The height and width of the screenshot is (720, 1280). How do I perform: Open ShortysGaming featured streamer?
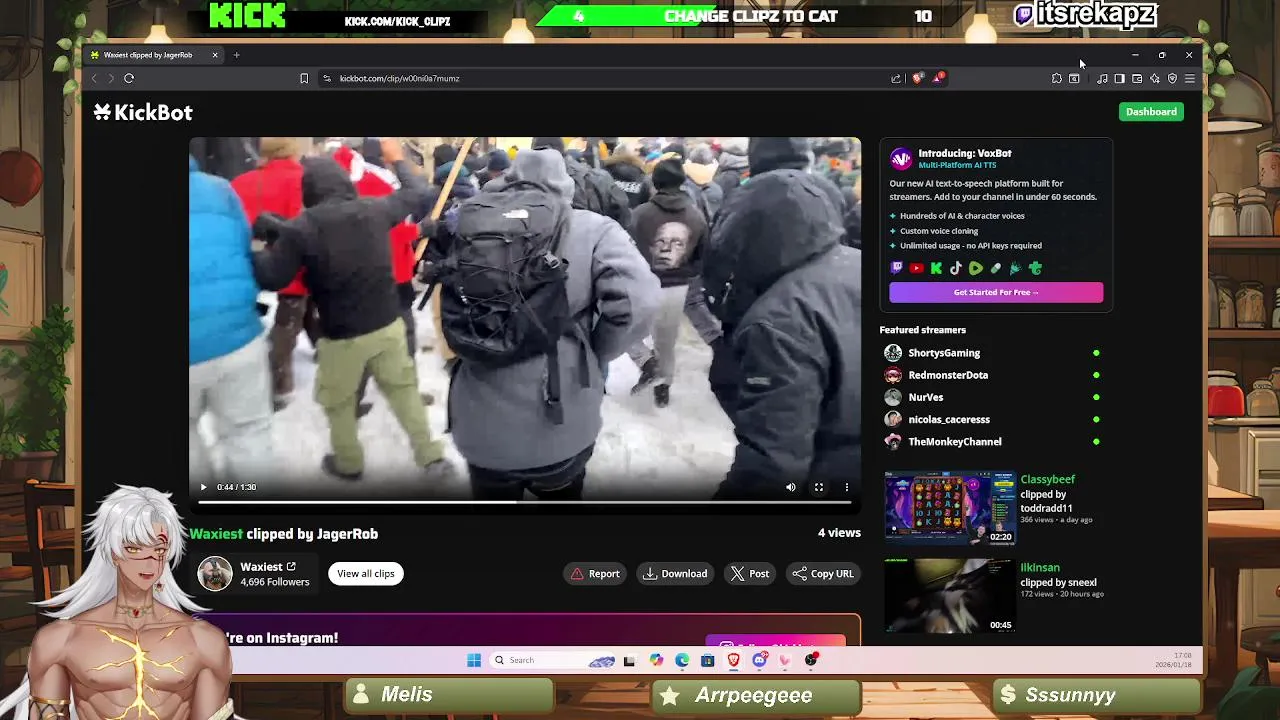click(944, 353)
